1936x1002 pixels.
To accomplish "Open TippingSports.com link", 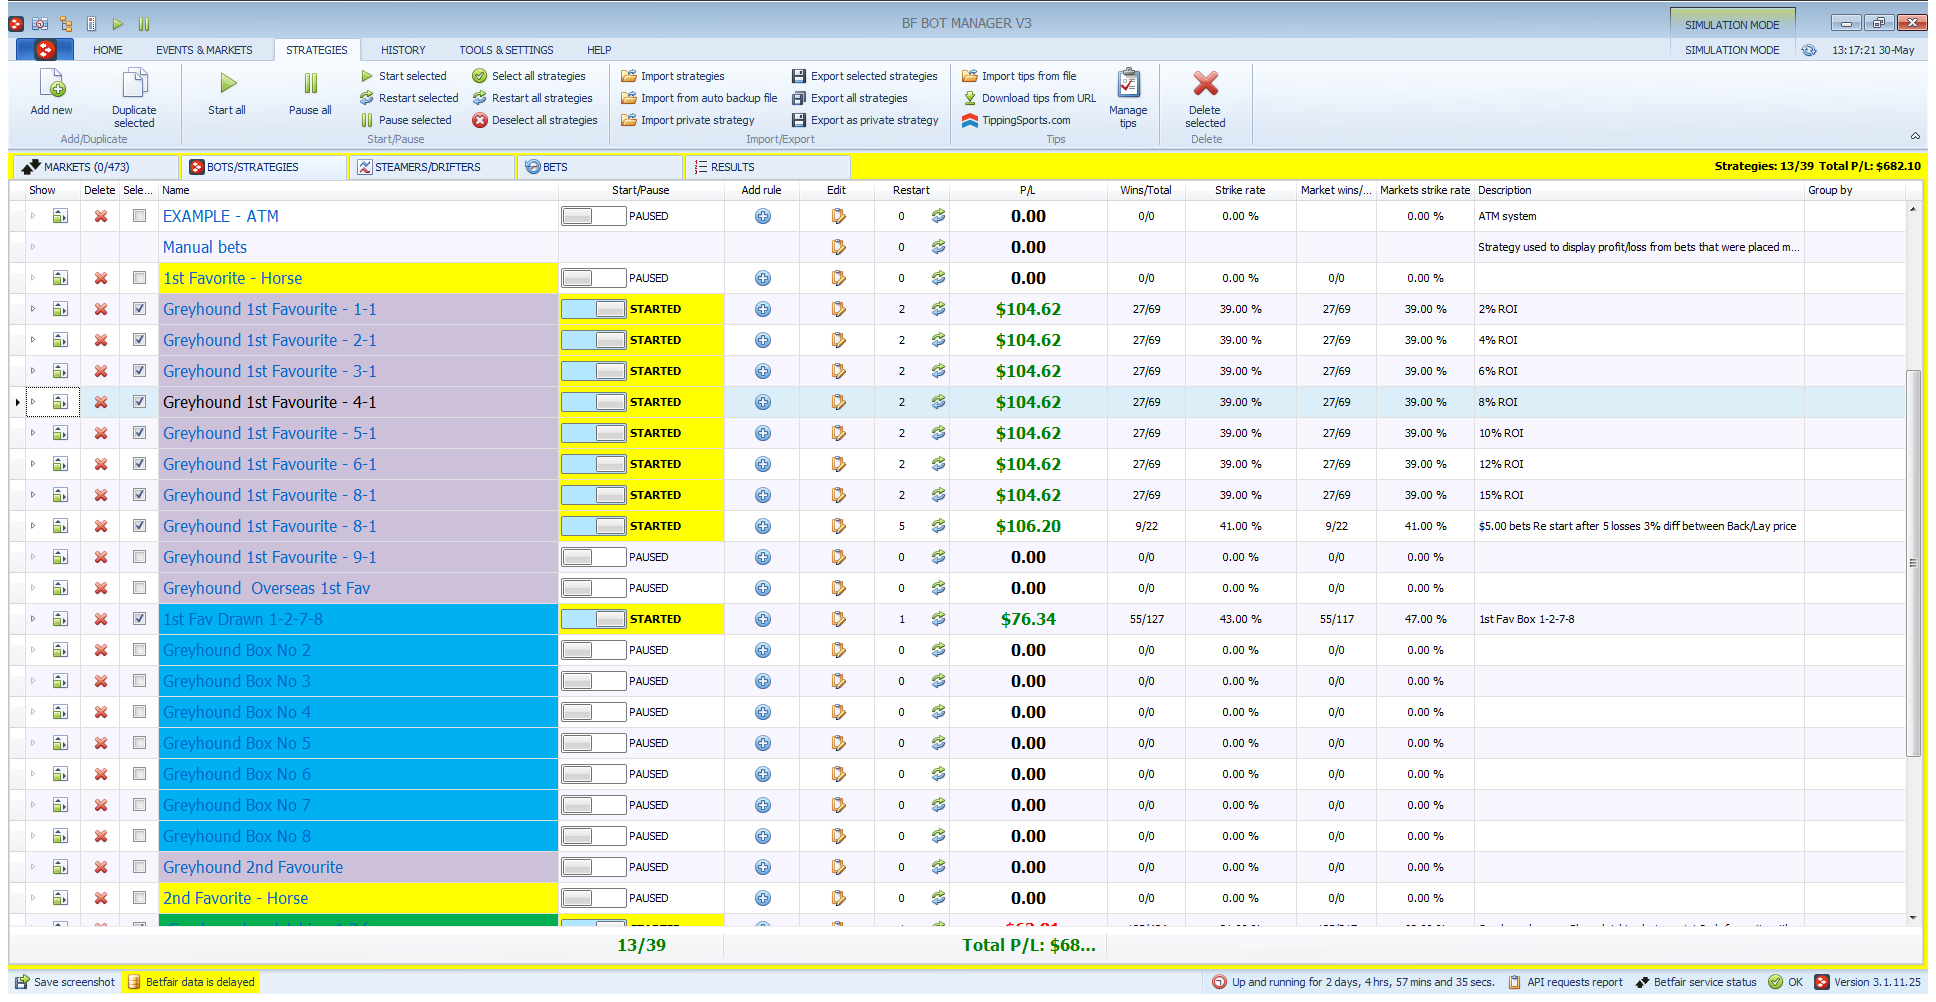I will point(1016,120).
